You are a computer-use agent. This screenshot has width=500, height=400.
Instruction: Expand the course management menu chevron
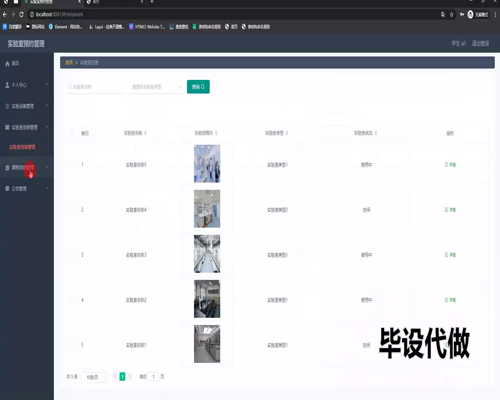click(x=47, y=167)
